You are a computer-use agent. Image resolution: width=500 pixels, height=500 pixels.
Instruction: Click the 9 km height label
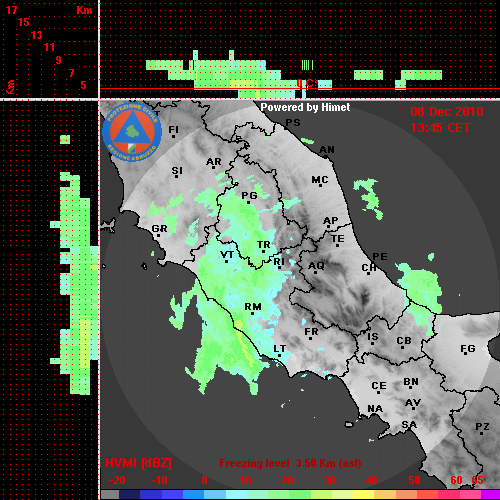(59, 60)
